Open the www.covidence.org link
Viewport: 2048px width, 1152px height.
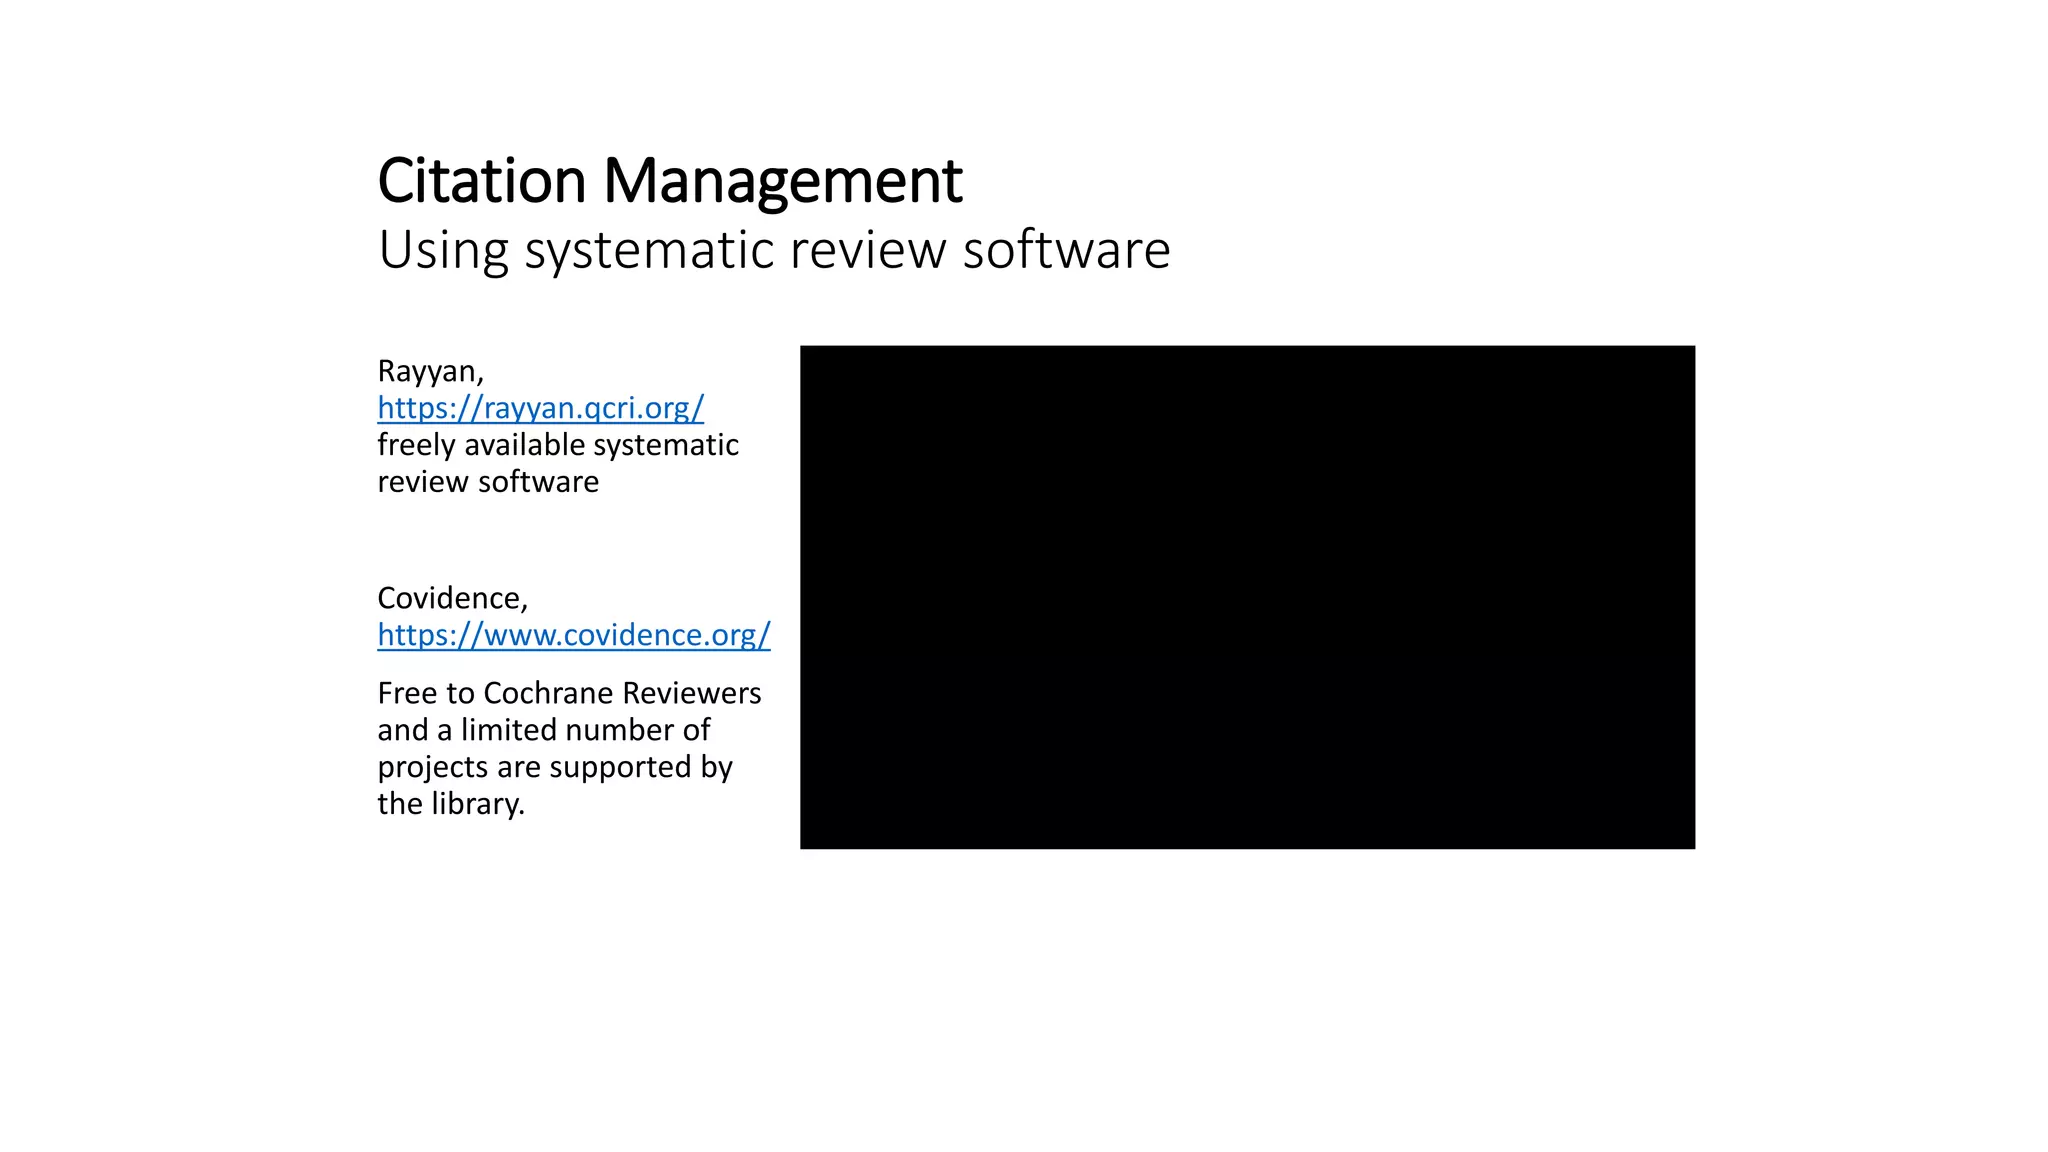[574, 635]
